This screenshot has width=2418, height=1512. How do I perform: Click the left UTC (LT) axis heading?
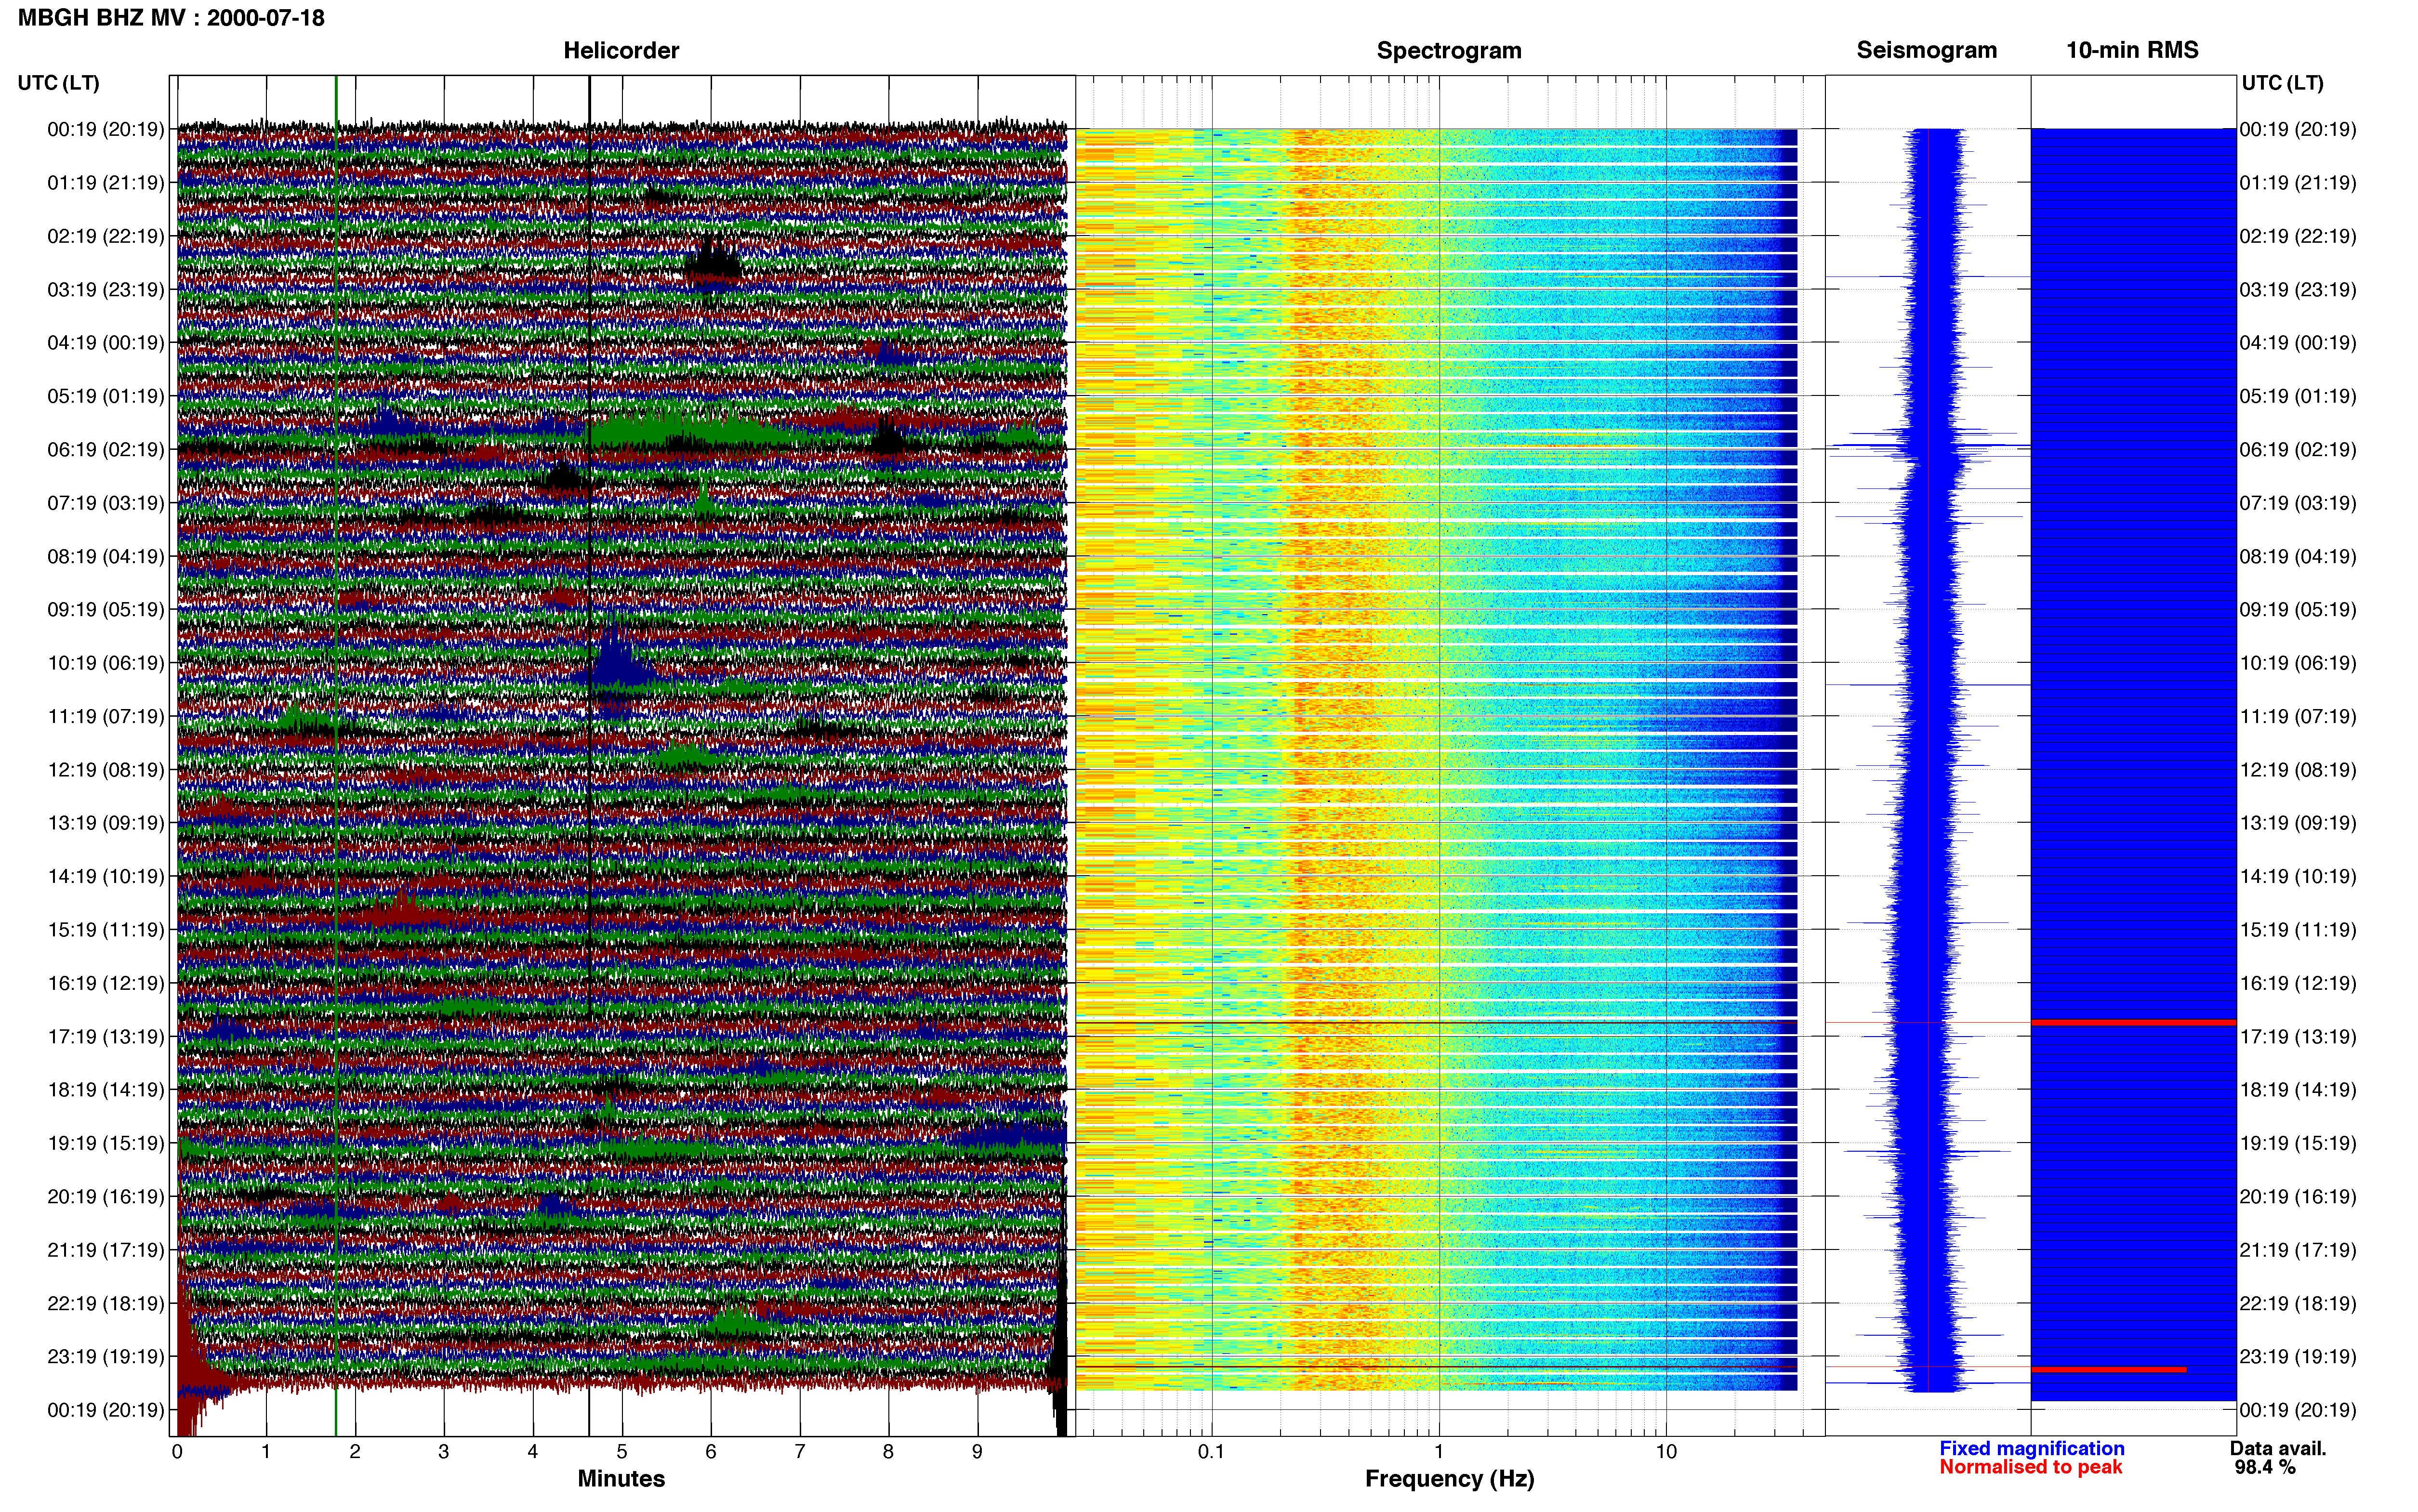(x=59, y=83)
